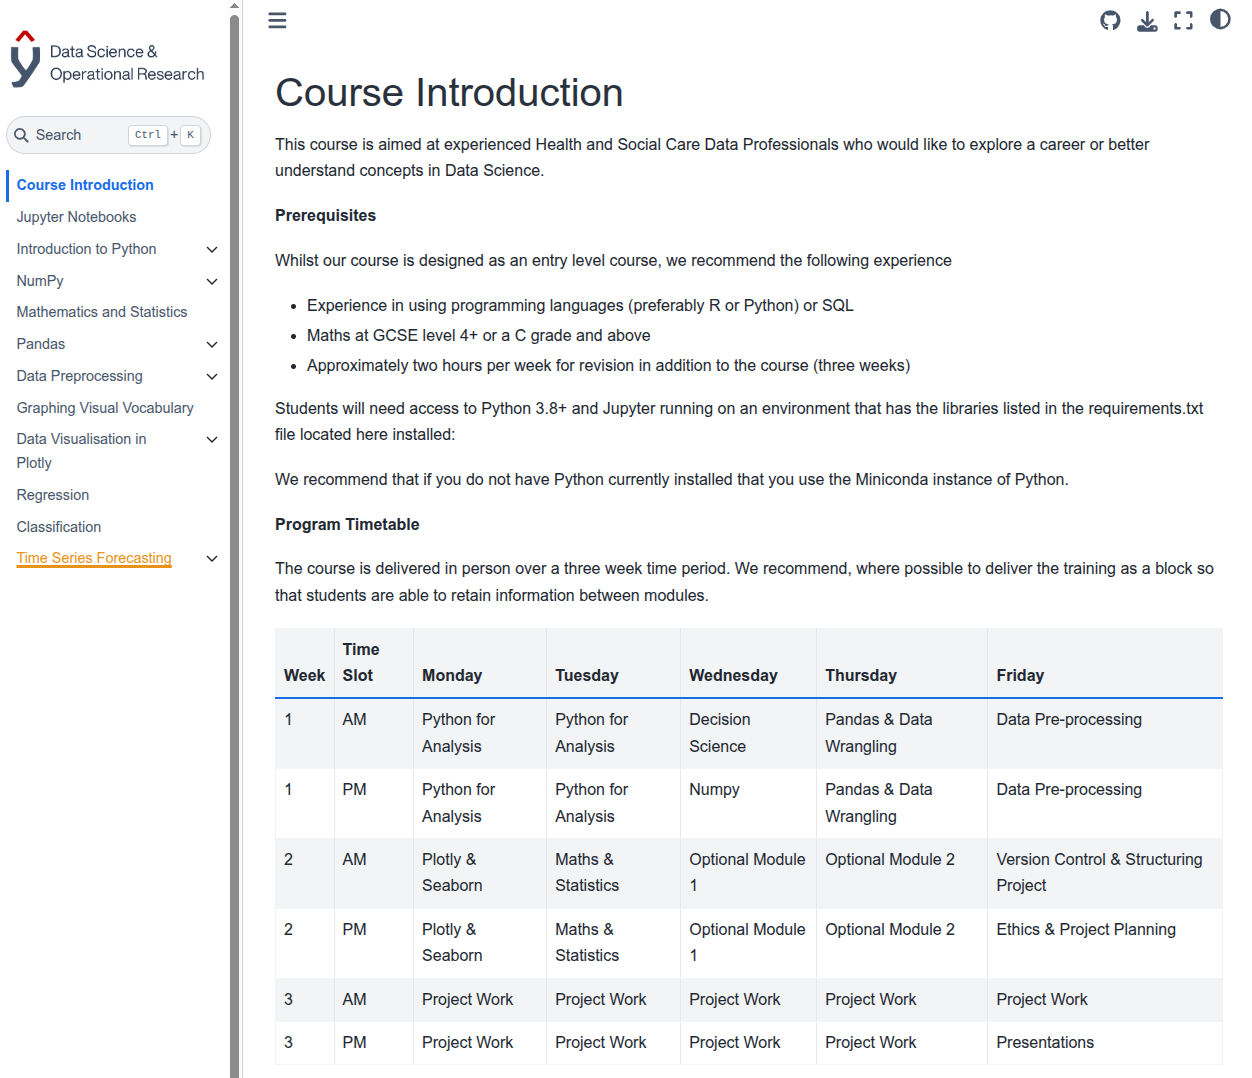This screenshot has width=1252, height=1078.
Task: Expand the NumPy section chevron
Action: click(212, 281)
